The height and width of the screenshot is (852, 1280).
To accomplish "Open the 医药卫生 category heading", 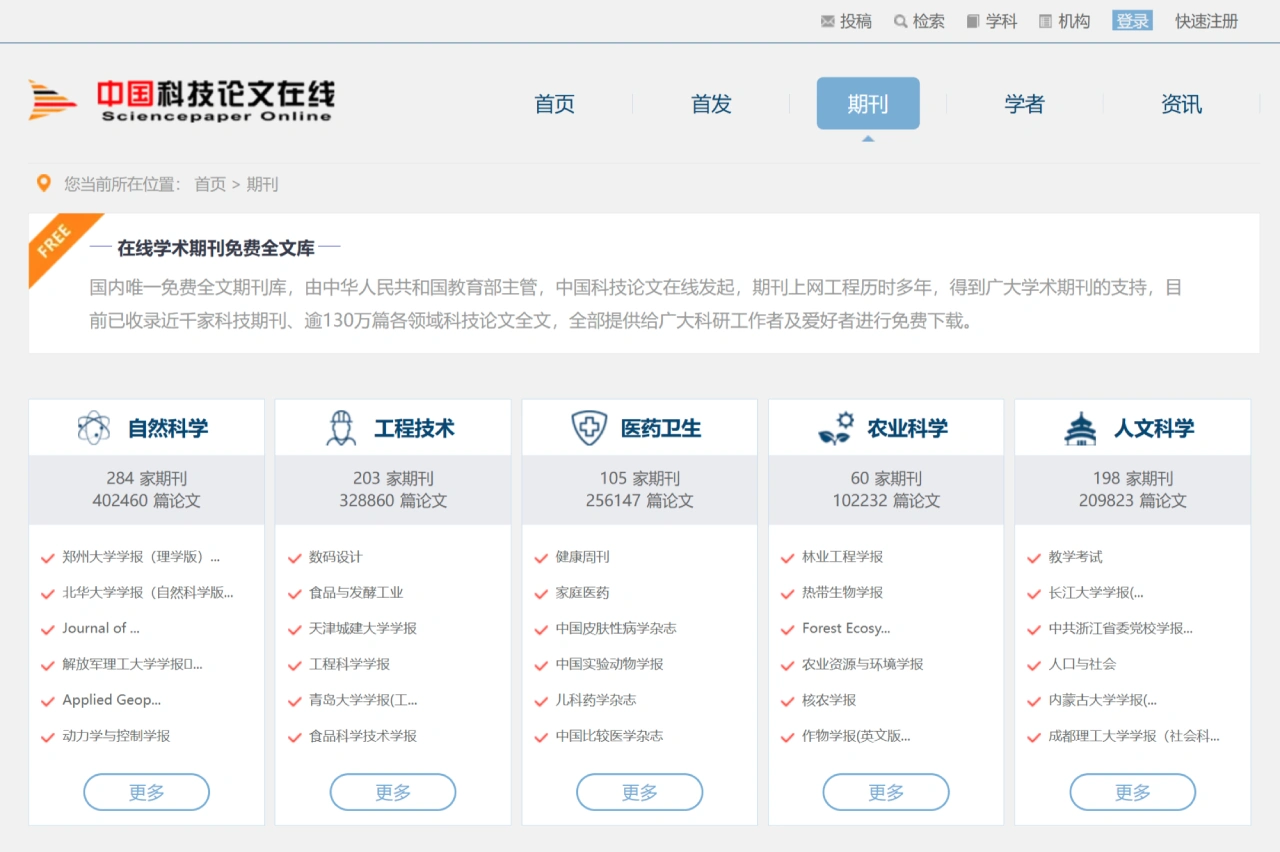I will coord(661,428).
